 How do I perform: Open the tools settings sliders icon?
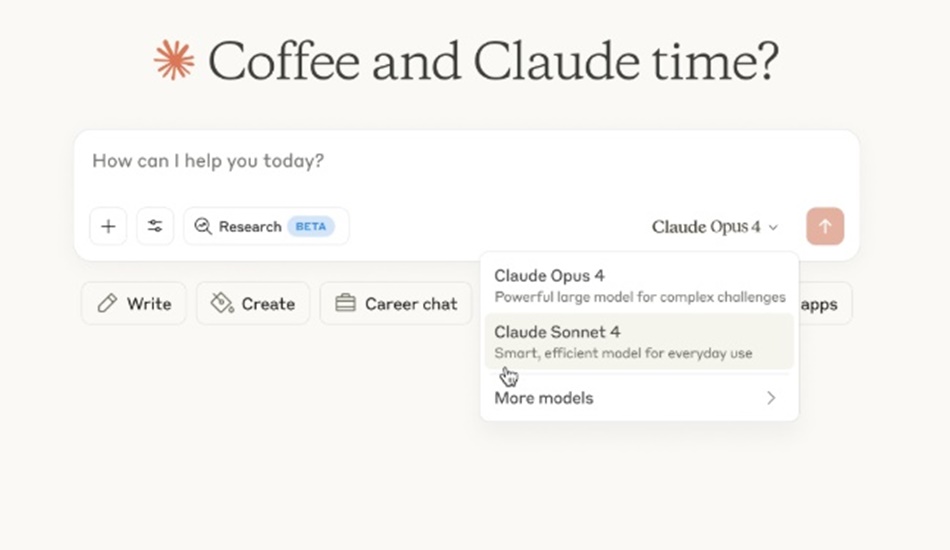tap(155, 227)
